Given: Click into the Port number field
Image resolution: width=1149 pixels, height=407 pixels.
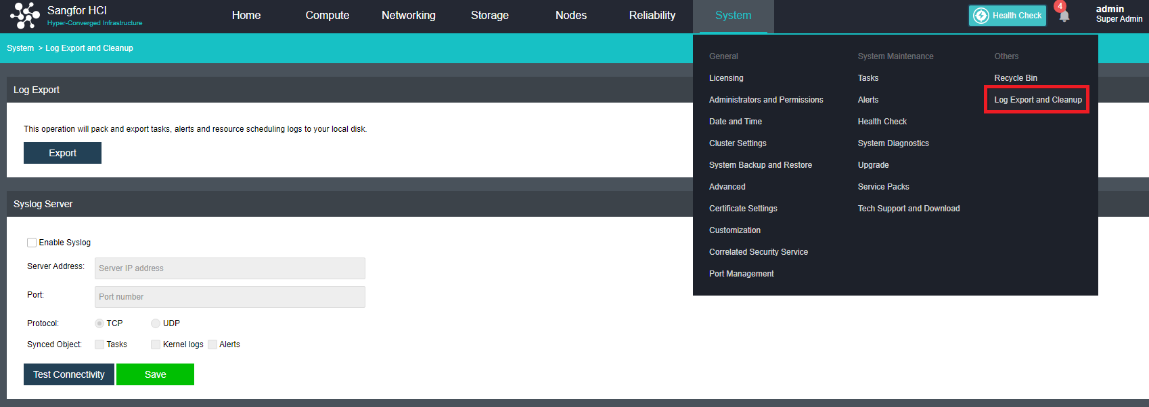Looking at the screenshot, I should (x=229, y=297).
